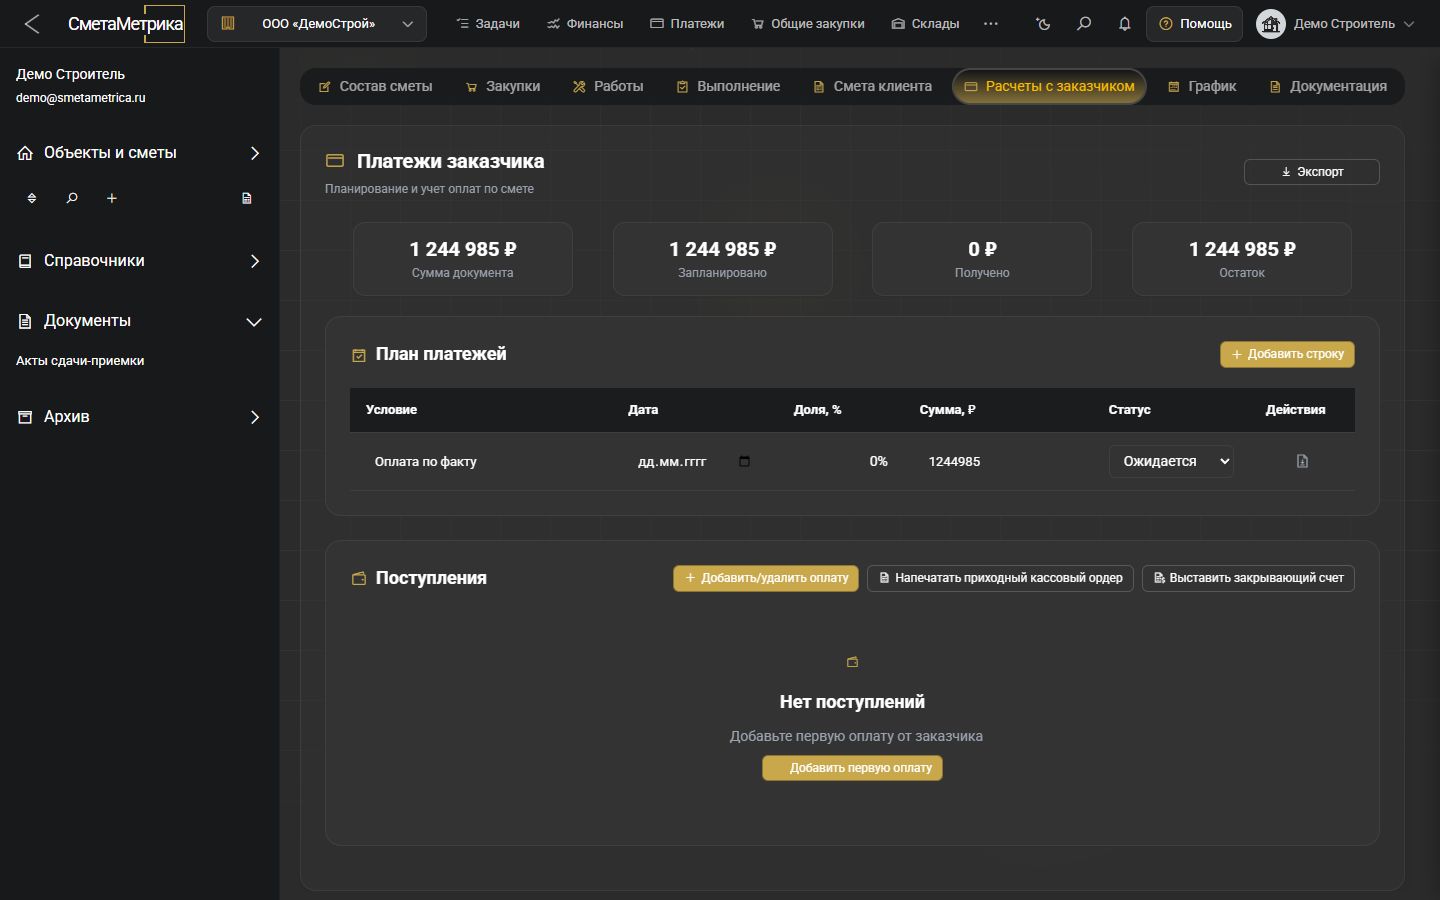Viewport: 1440px width, 900px height.
Task: Open notifications bell icon
Action: tap(1125, 24)
